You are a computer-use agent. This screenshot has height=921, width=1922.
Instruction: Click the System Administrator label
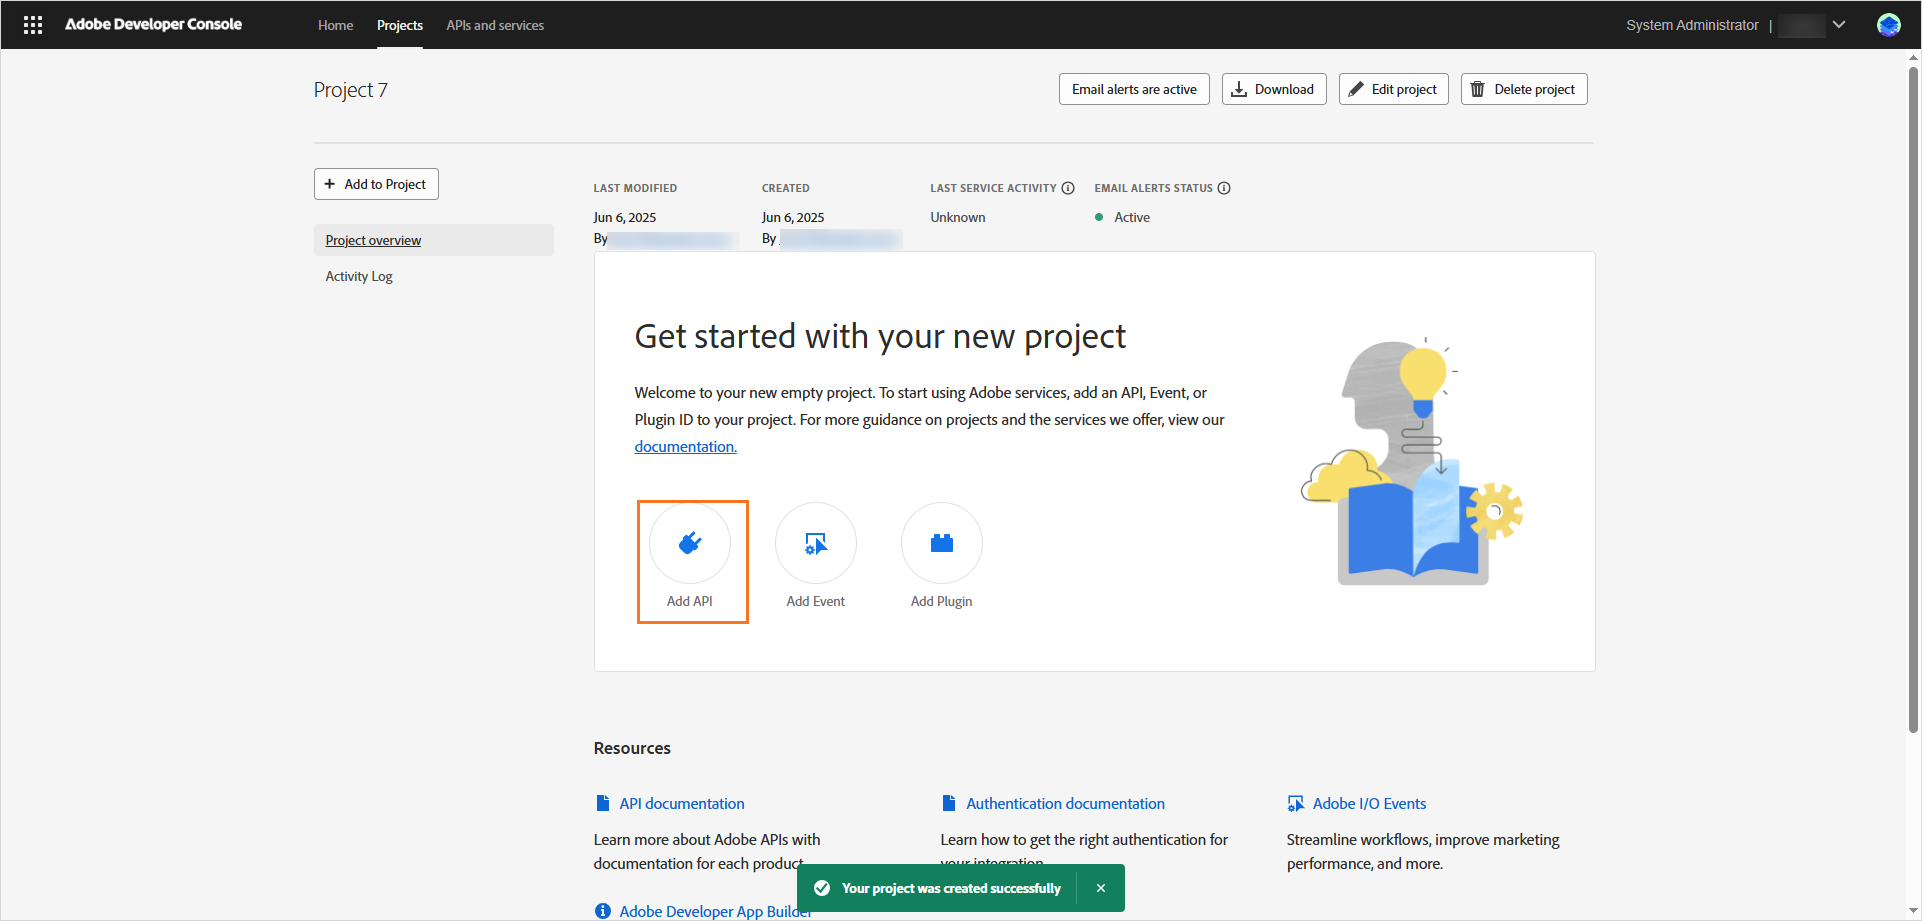pyautogui.click(x=1692, y=25)
